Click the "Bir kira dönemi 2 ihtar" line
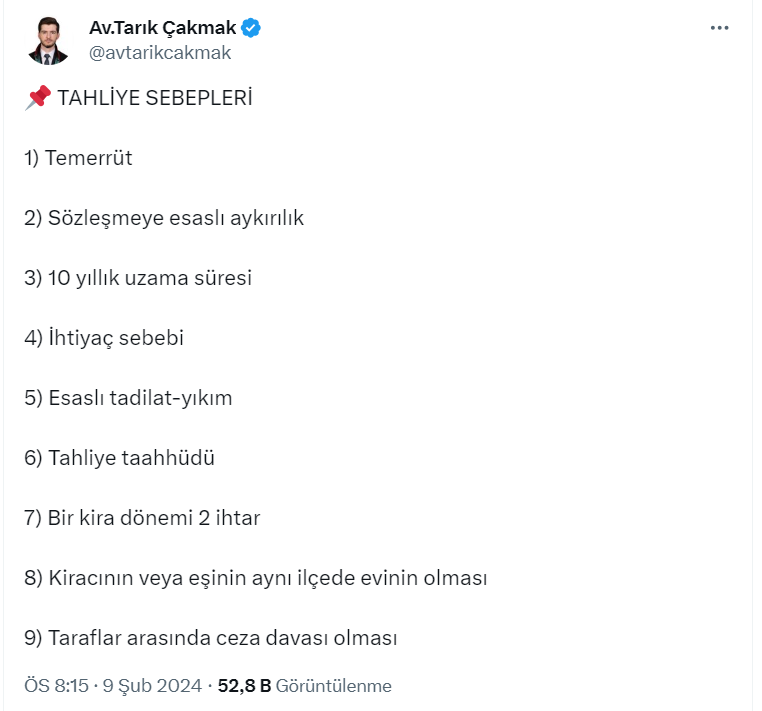The image size is (762, 711). 142,518
